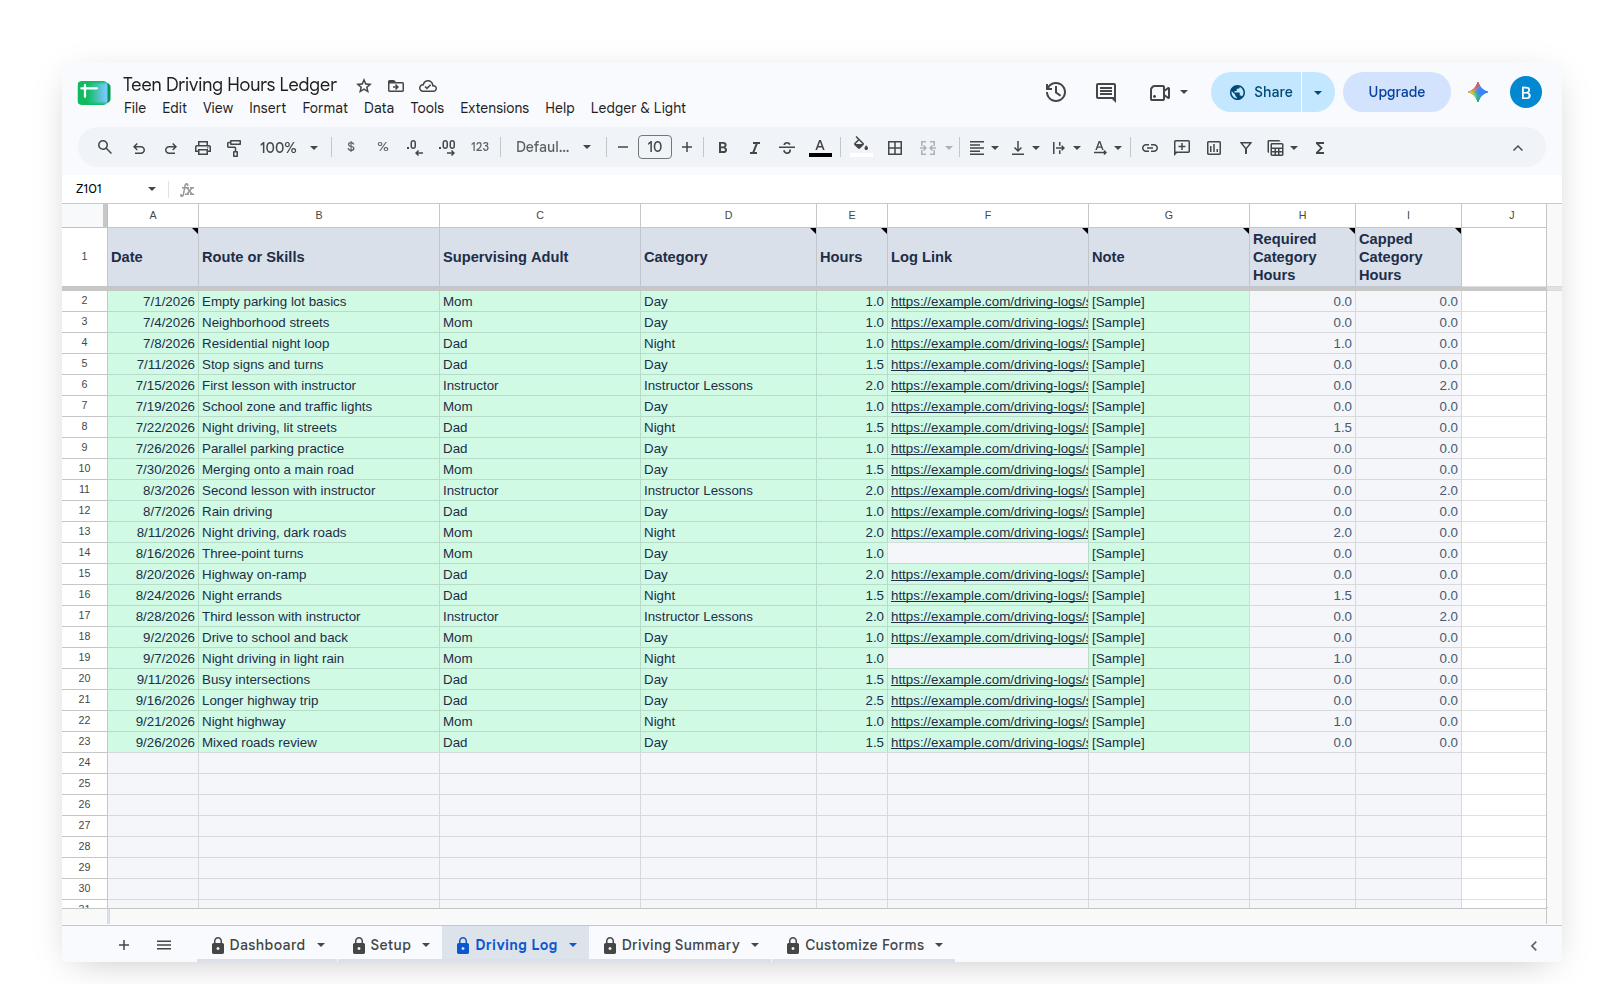Open the text wrapping dropdown

[1066, 148]
